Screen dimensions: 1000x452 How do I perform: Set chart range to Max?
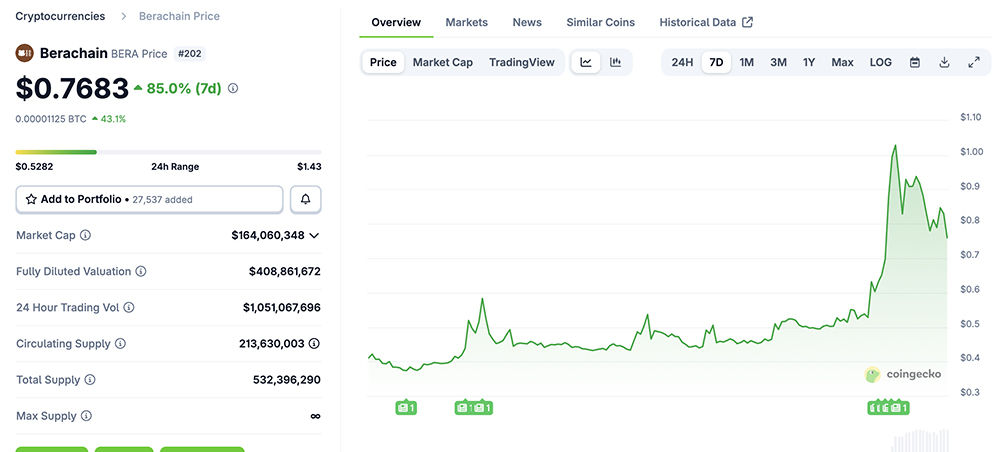pos(842,62)
